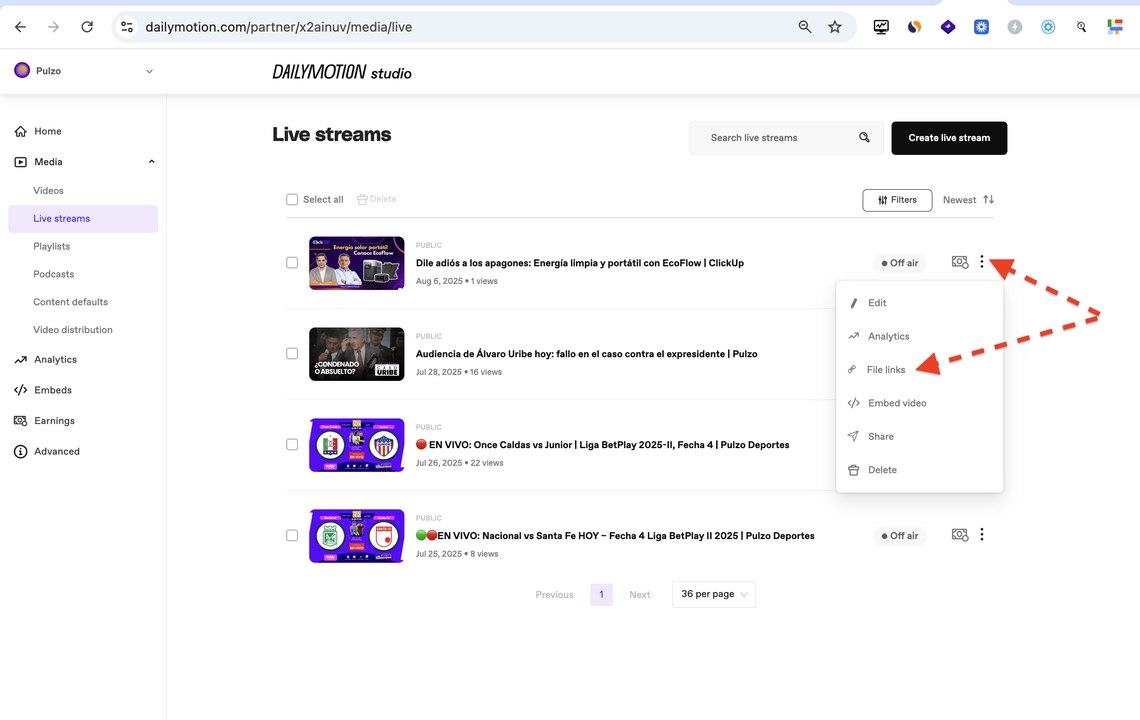Click the Off air status on EcoFlow stream
The image size is (1140, 720).
coord(900,263)
